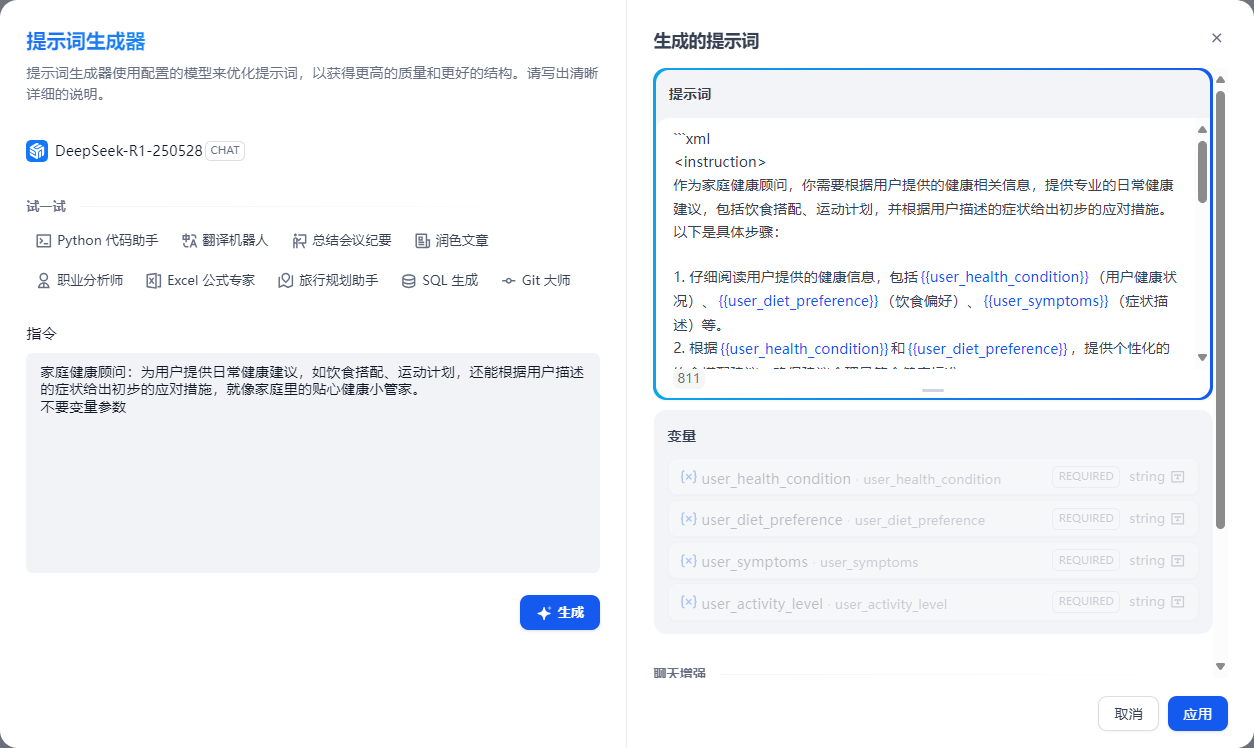
Task: Click the database icon beside SQL 生成
Action: (409, 281)
